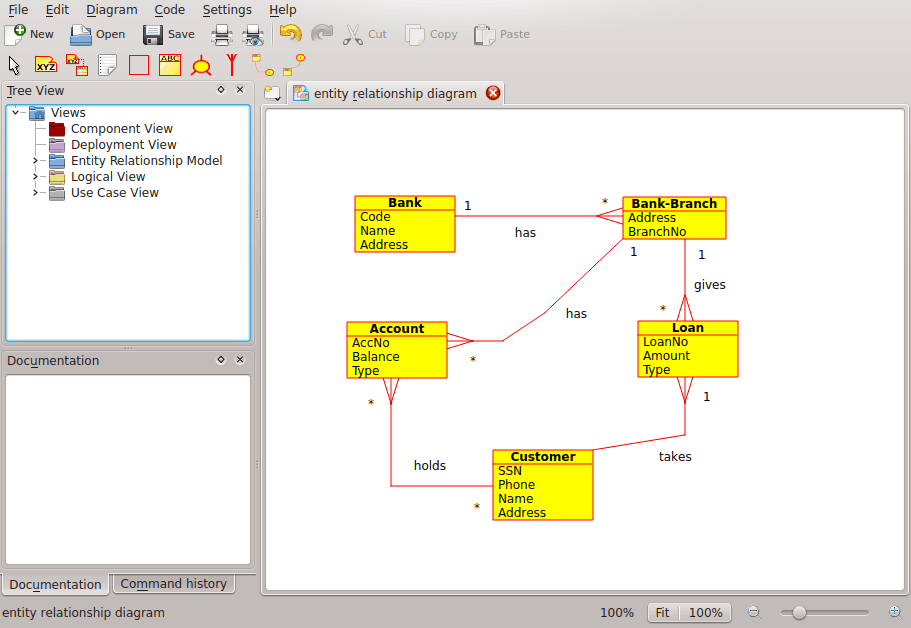The image size is (911, 628).
Task: Adjust the zoom slider handle
Action: [x=799, y=612]
